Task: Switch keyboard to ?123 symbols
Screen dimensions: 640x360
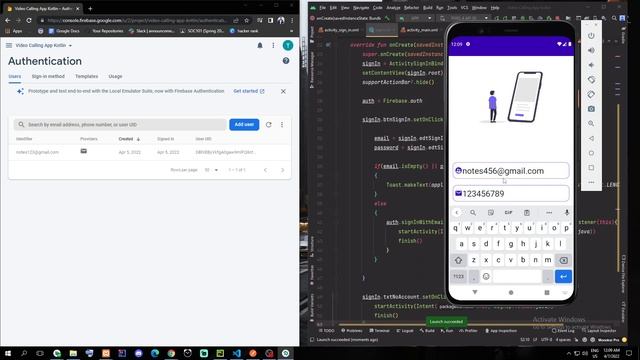Action: pyautogui.click(x=458, y=276)
